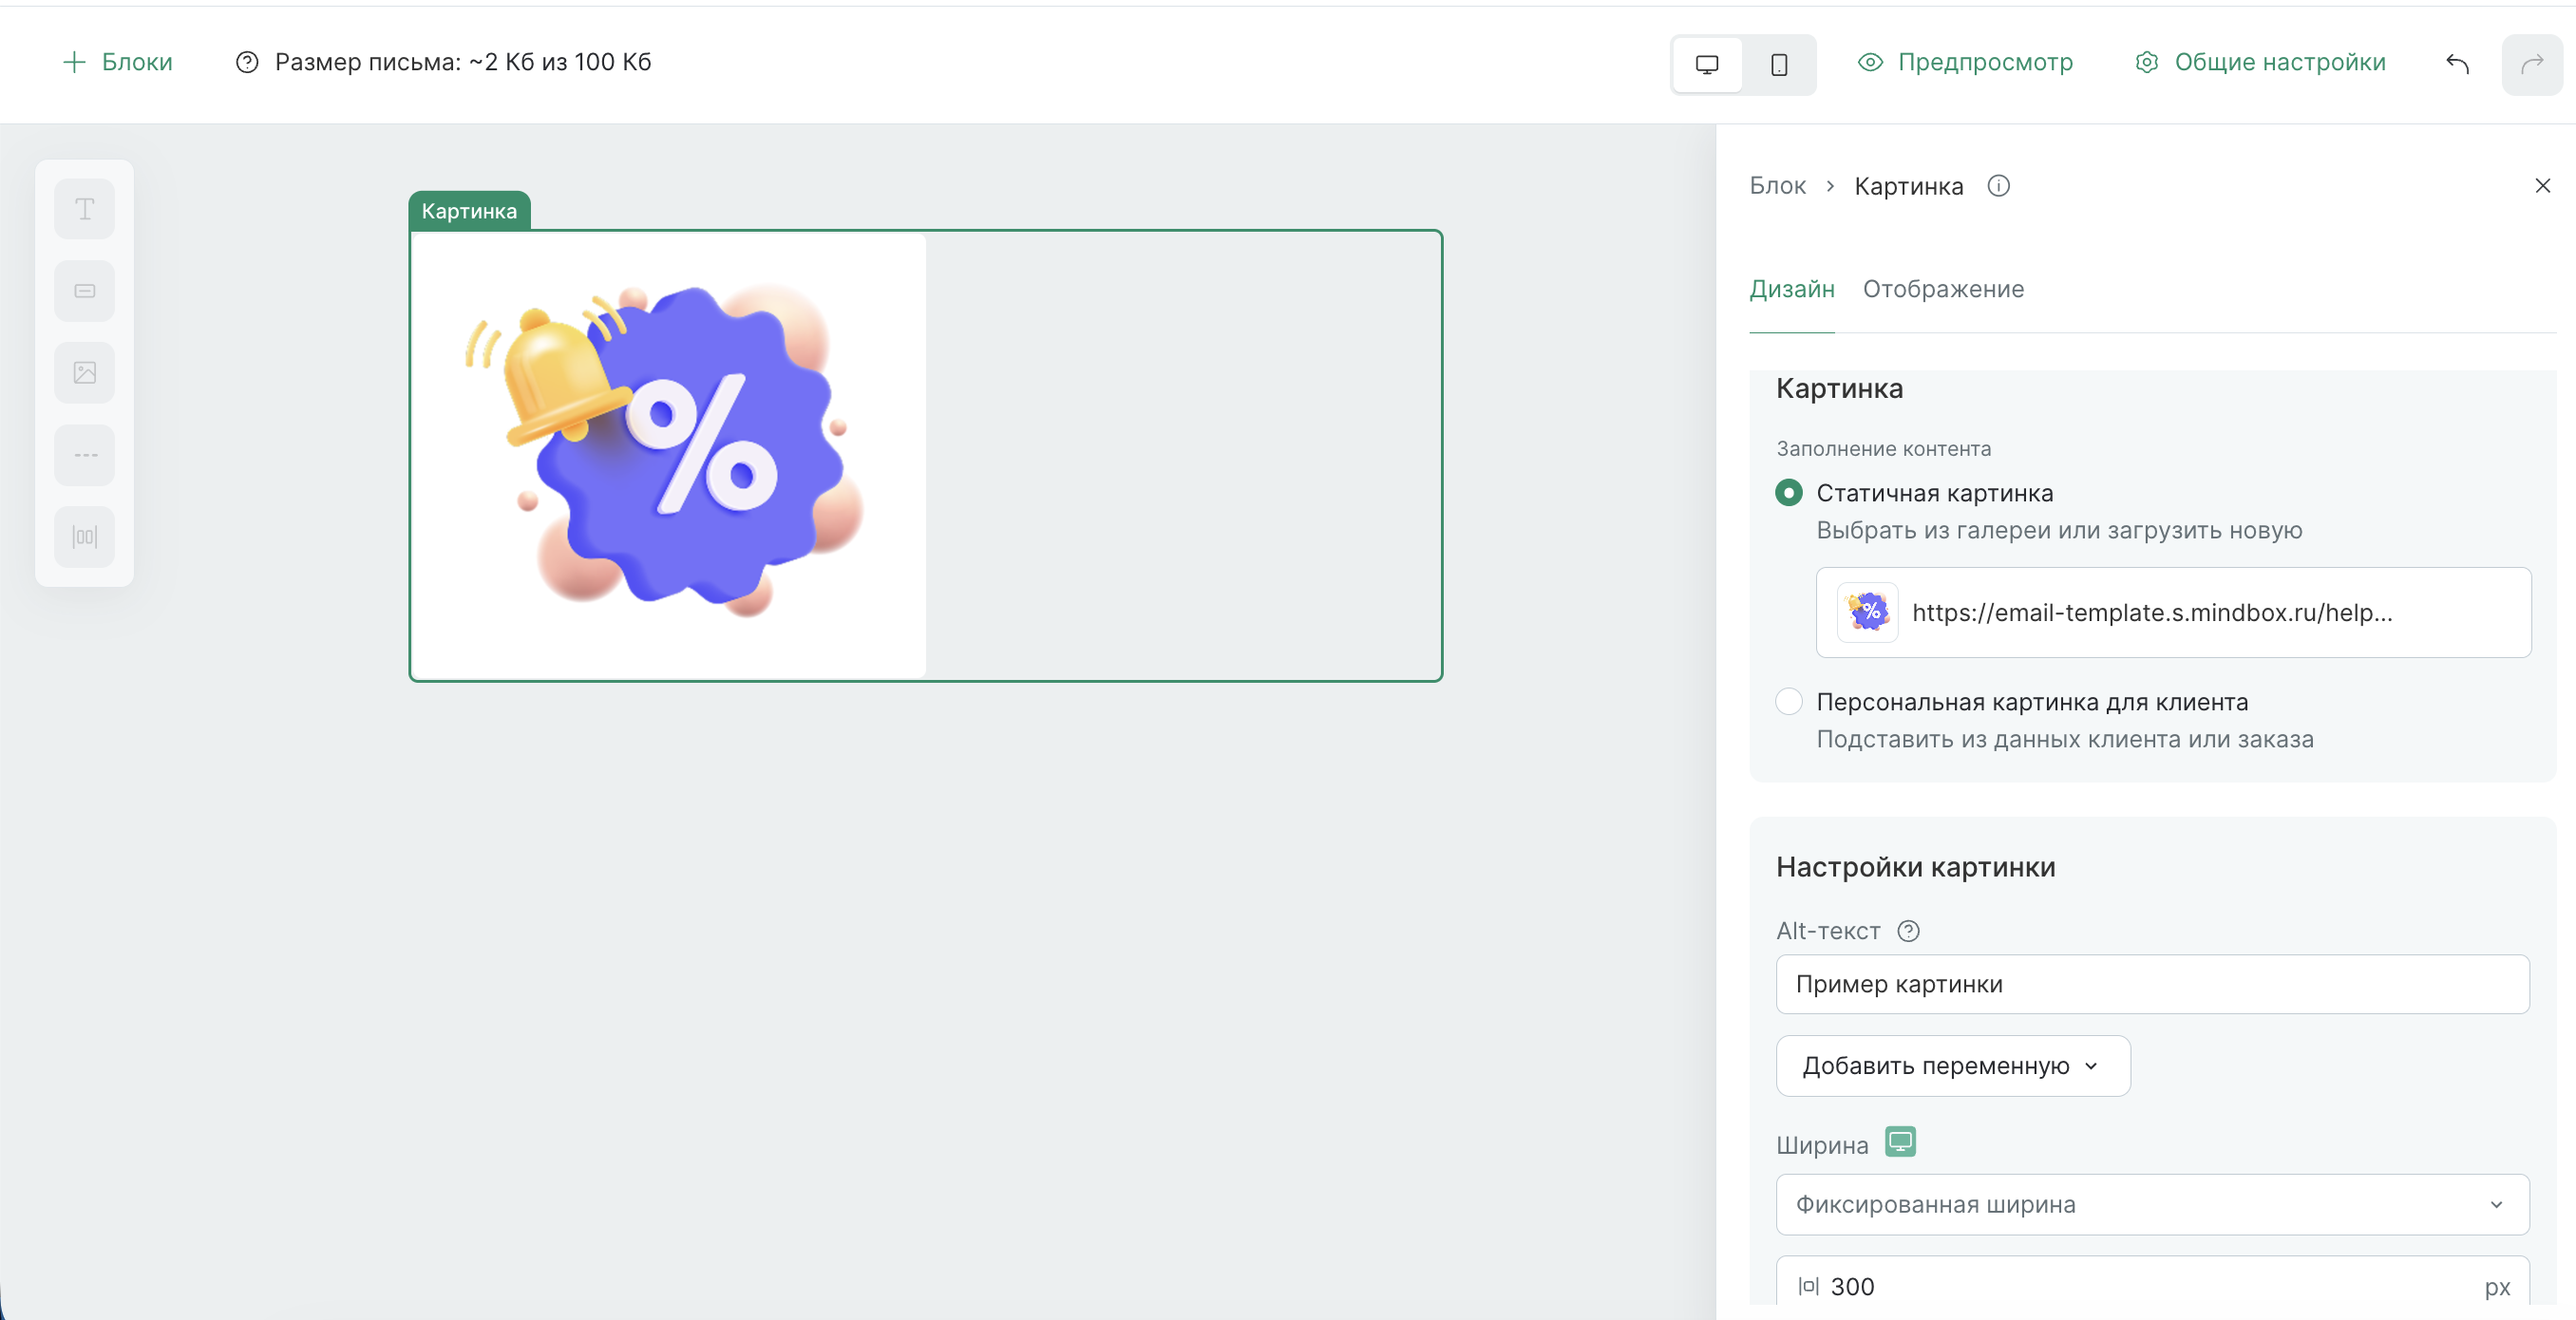The width and height of the screenshot is (2576, 1320).
Task: Select the Text block tool in left sidebar
Action: [x=85, y=210]
